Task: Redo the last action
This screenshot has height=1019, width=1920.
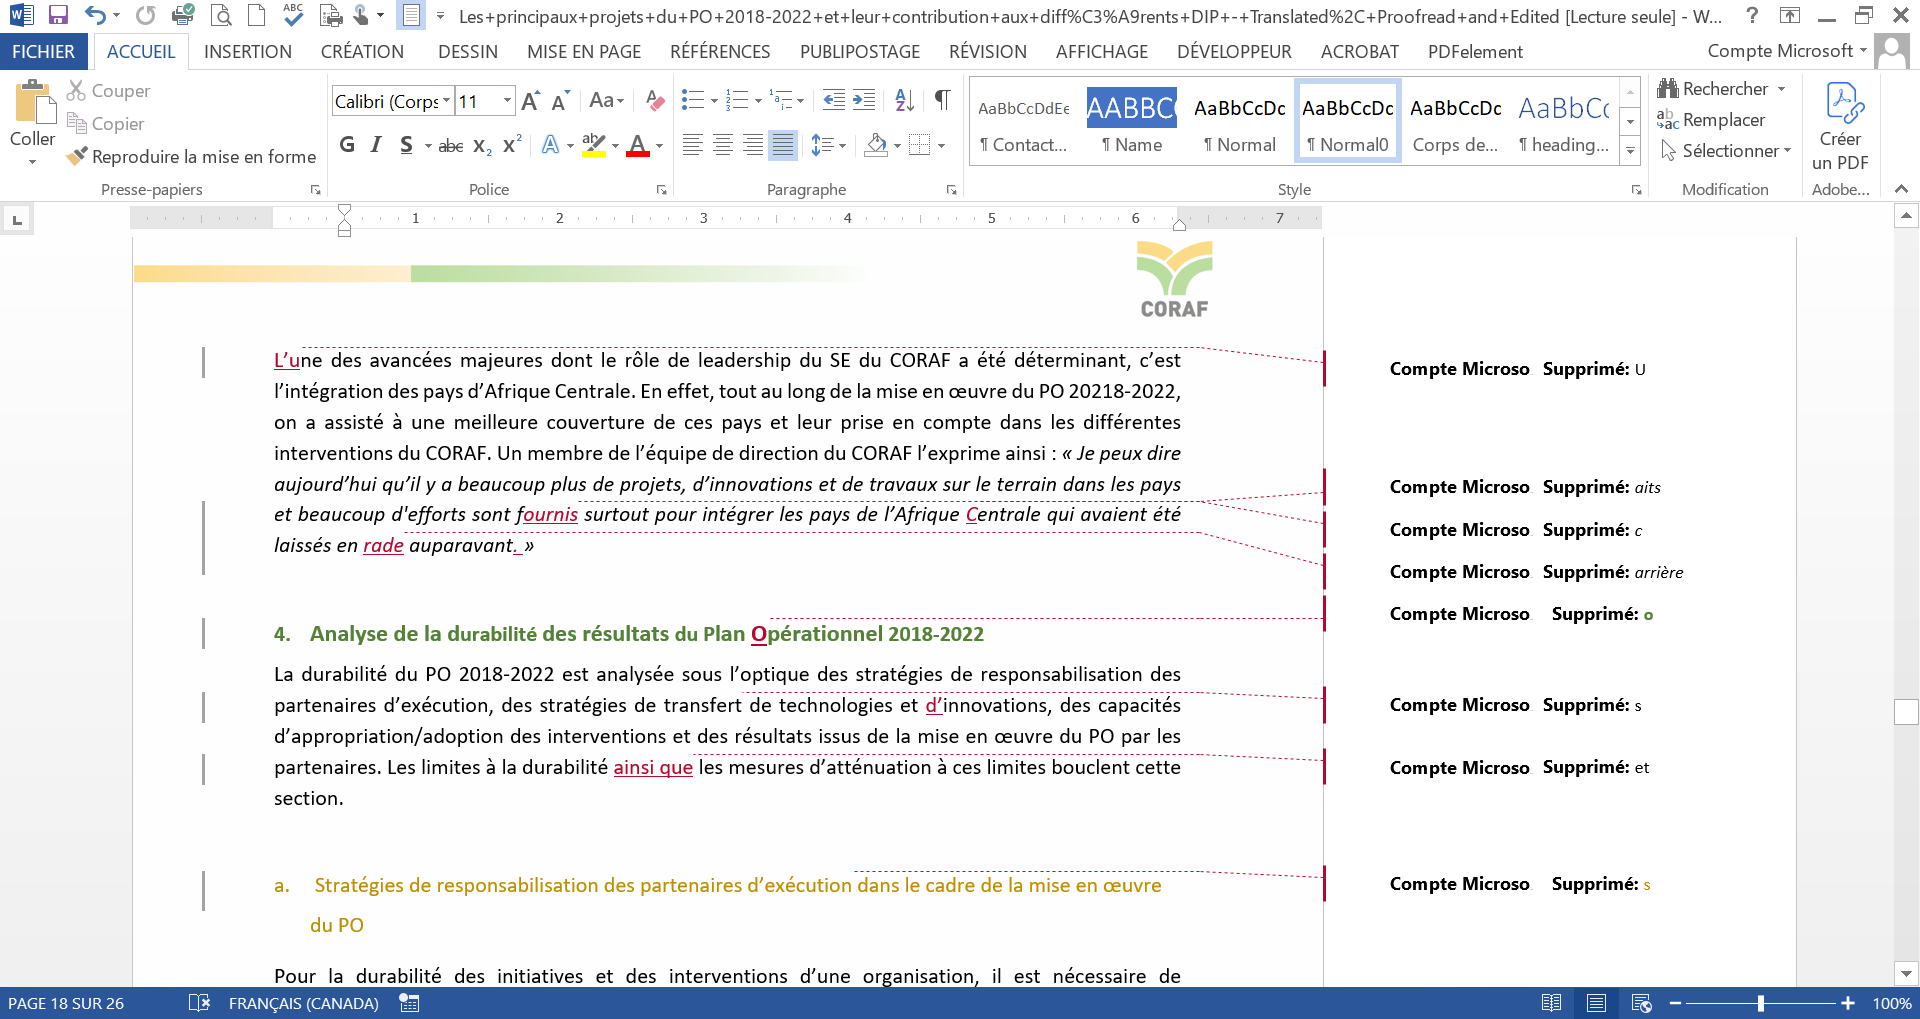Action: coord(146,15)
